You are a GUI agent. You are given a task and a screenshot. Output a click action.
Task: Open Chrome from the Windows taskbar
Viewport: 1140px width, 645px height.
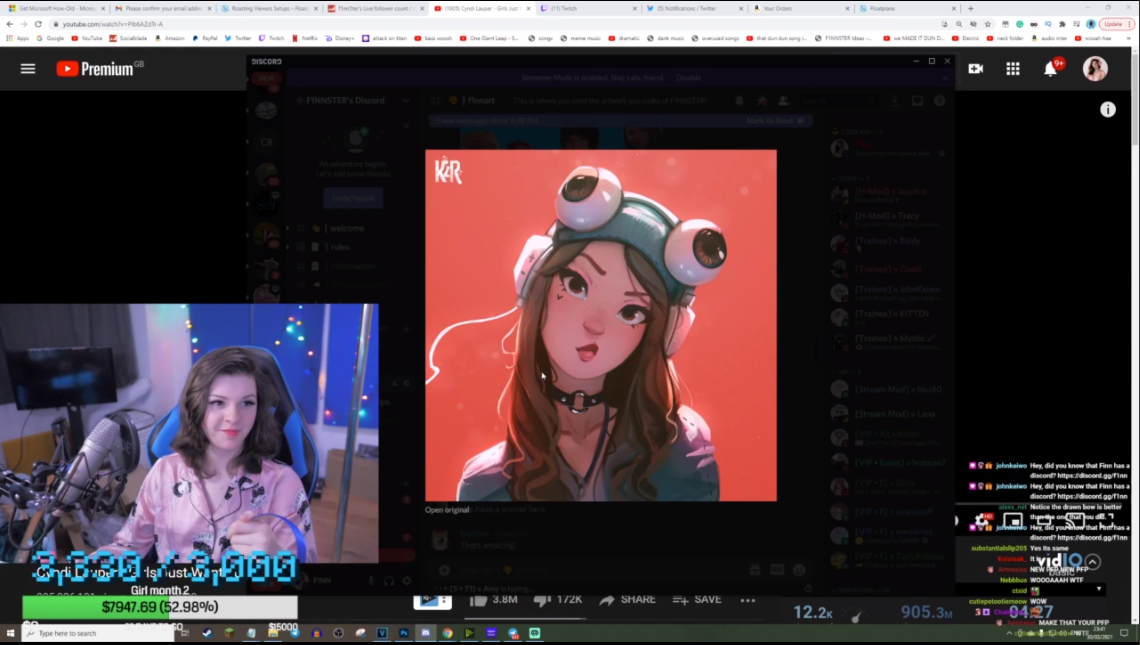[447, 633]
